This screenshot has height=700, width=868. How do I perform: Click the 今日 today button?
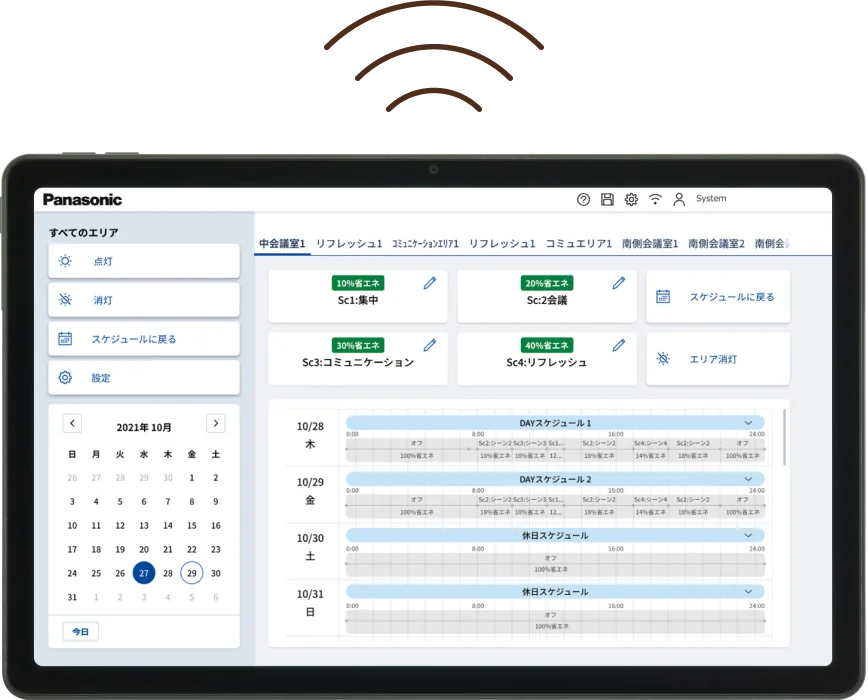tap(81, 631)
